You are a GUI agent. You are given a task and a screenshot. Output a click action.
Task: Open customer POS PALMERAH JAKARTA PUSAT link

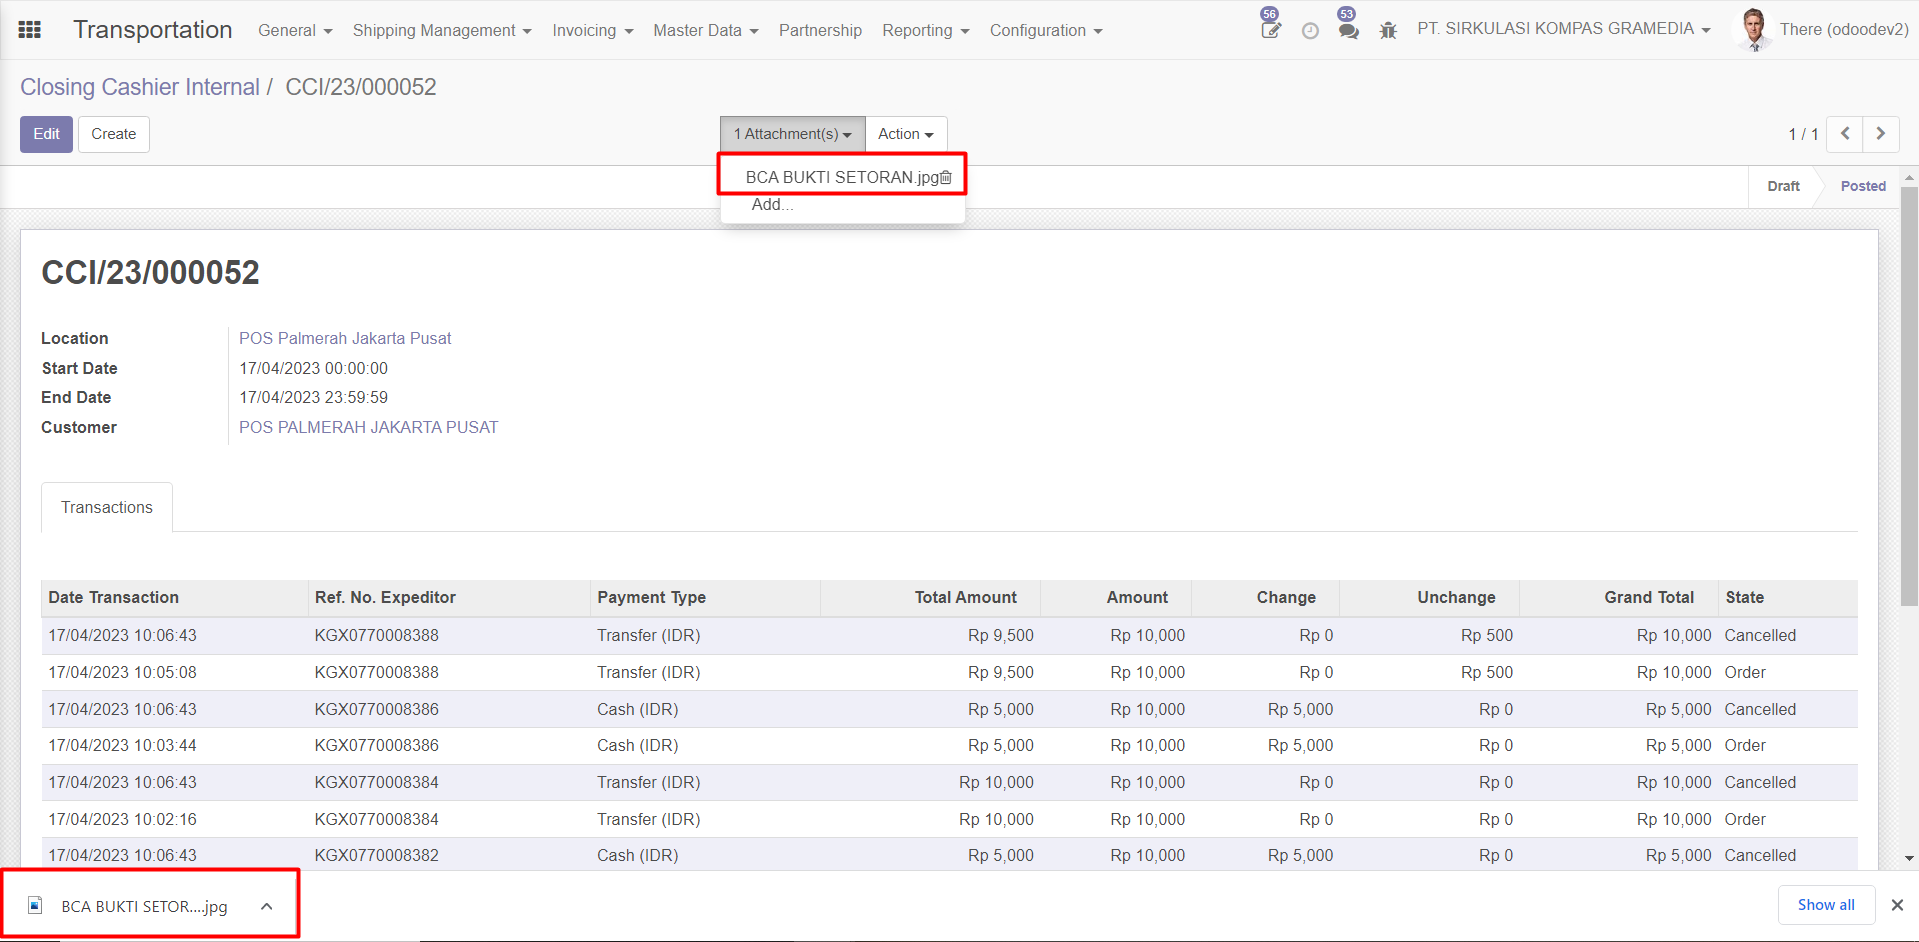coord(368,427)
